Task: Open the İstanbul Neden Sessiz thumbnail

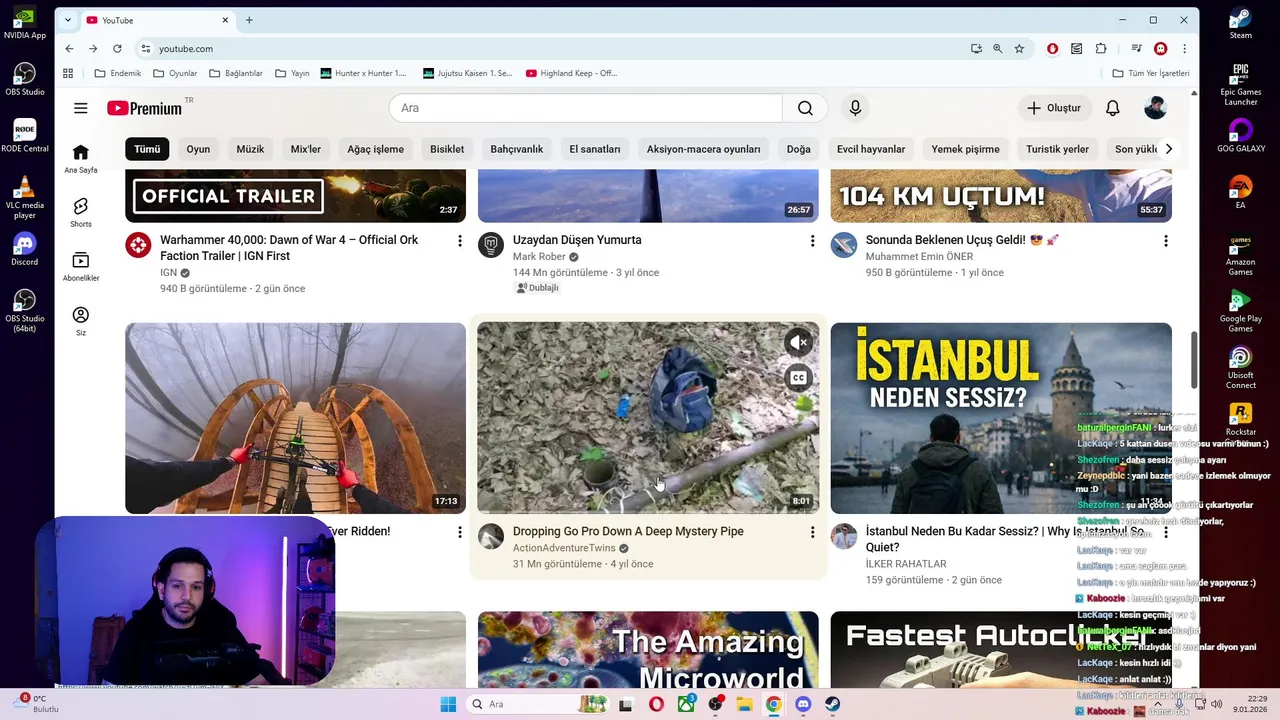Action: (x=1000, y=418)
